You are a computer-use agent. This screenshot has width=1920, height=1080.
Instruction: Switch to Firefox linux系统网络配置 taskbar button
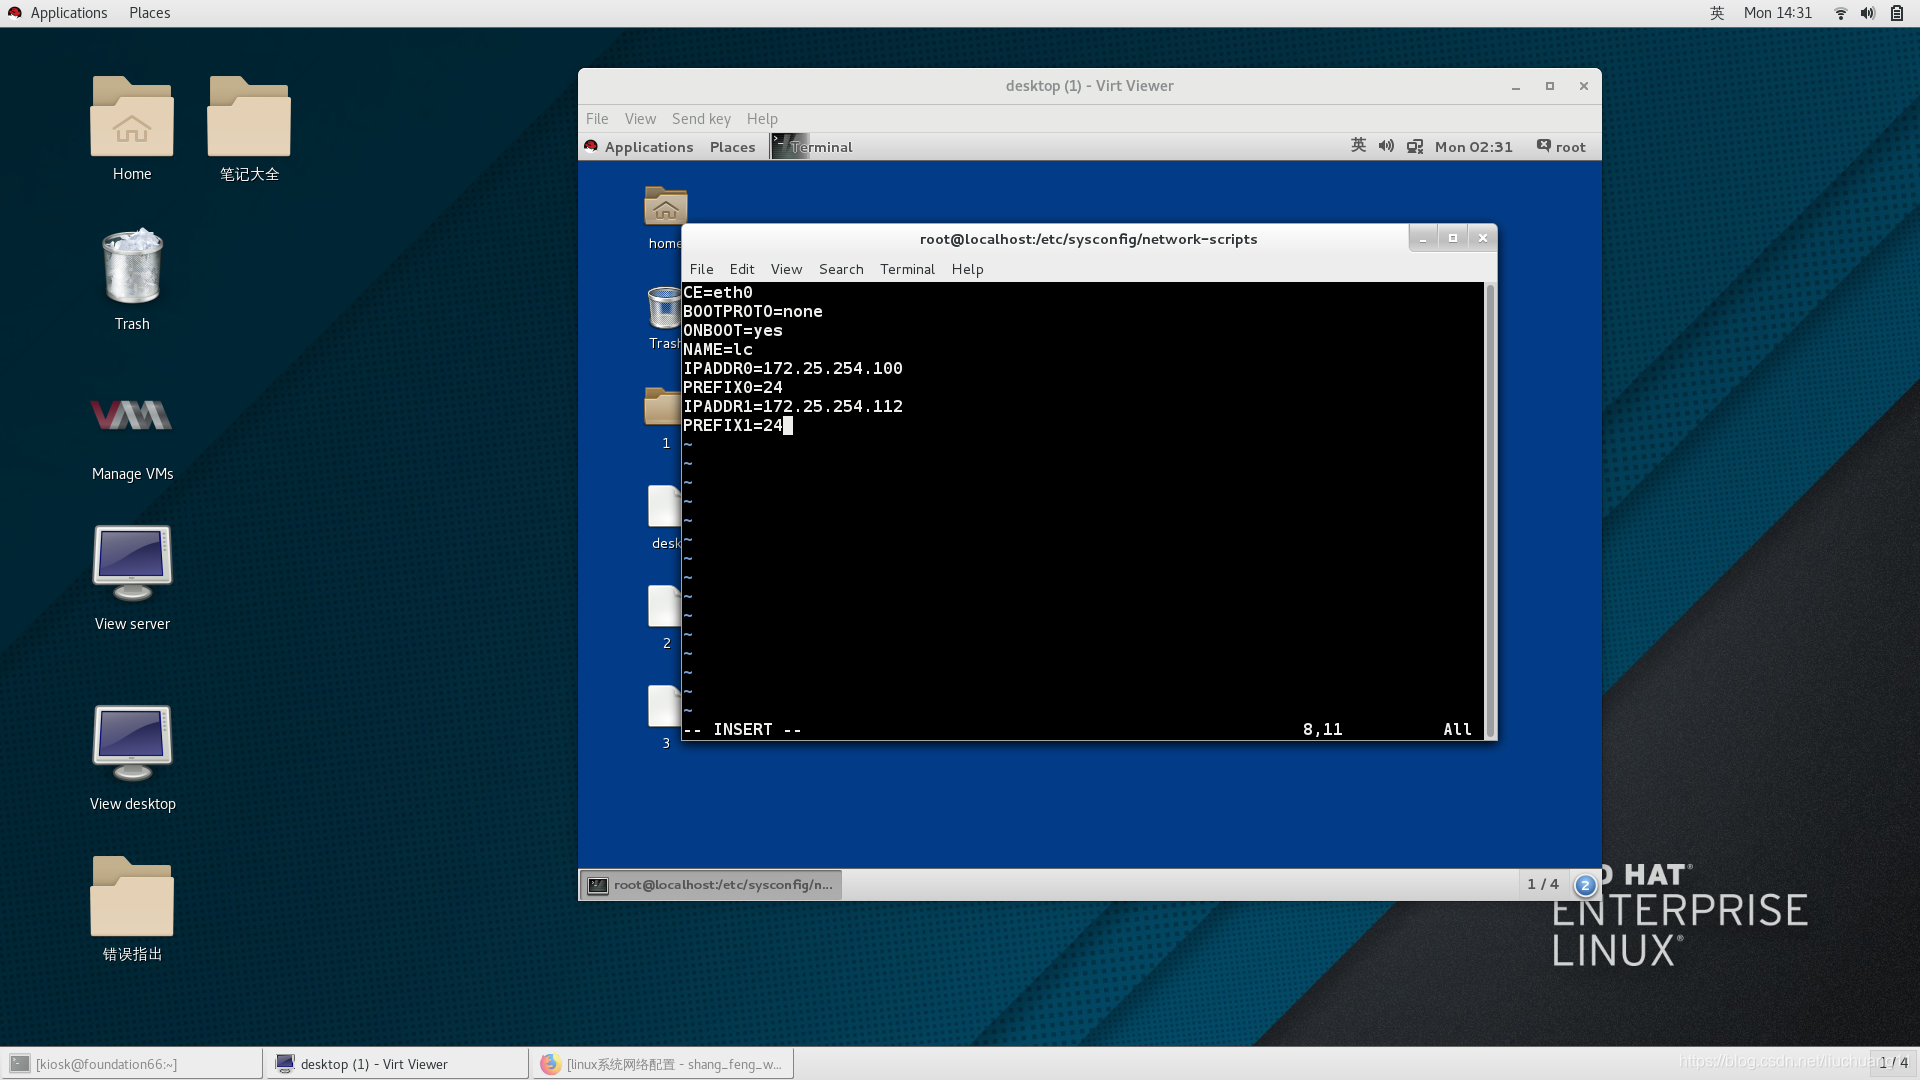(x=663, y=1064)
